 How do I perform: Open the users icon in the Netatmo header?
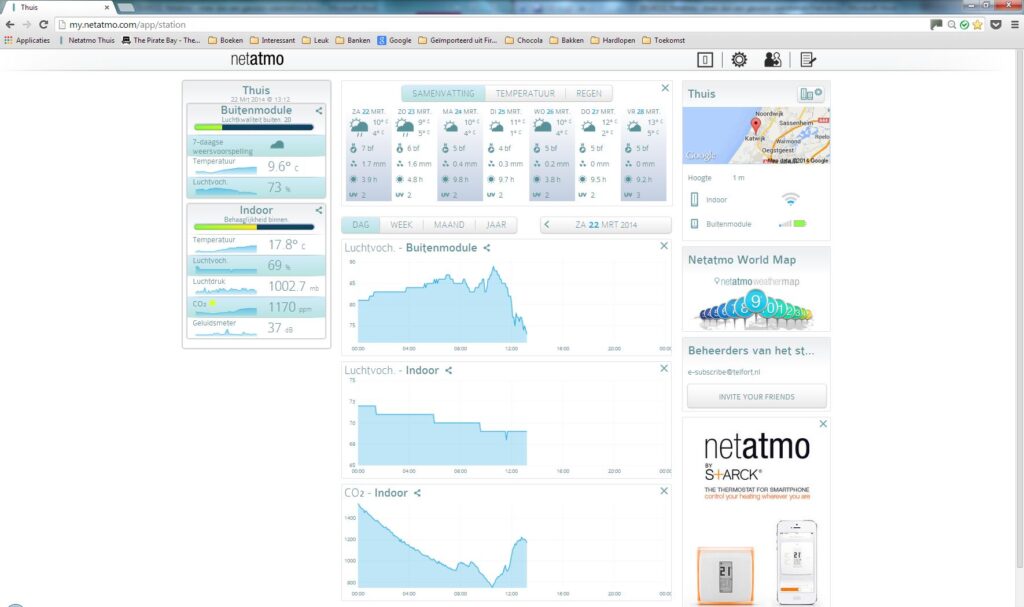[773, 60]
